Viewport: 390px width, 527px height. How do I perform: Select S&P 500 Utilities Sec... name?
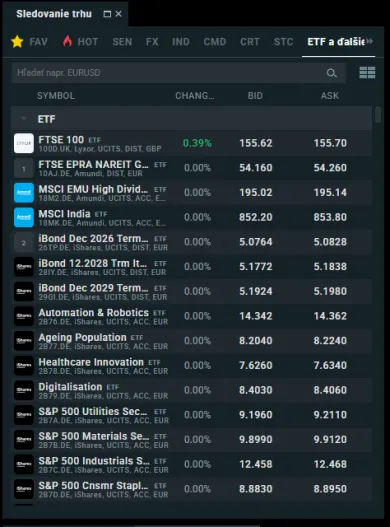point(93,411)
